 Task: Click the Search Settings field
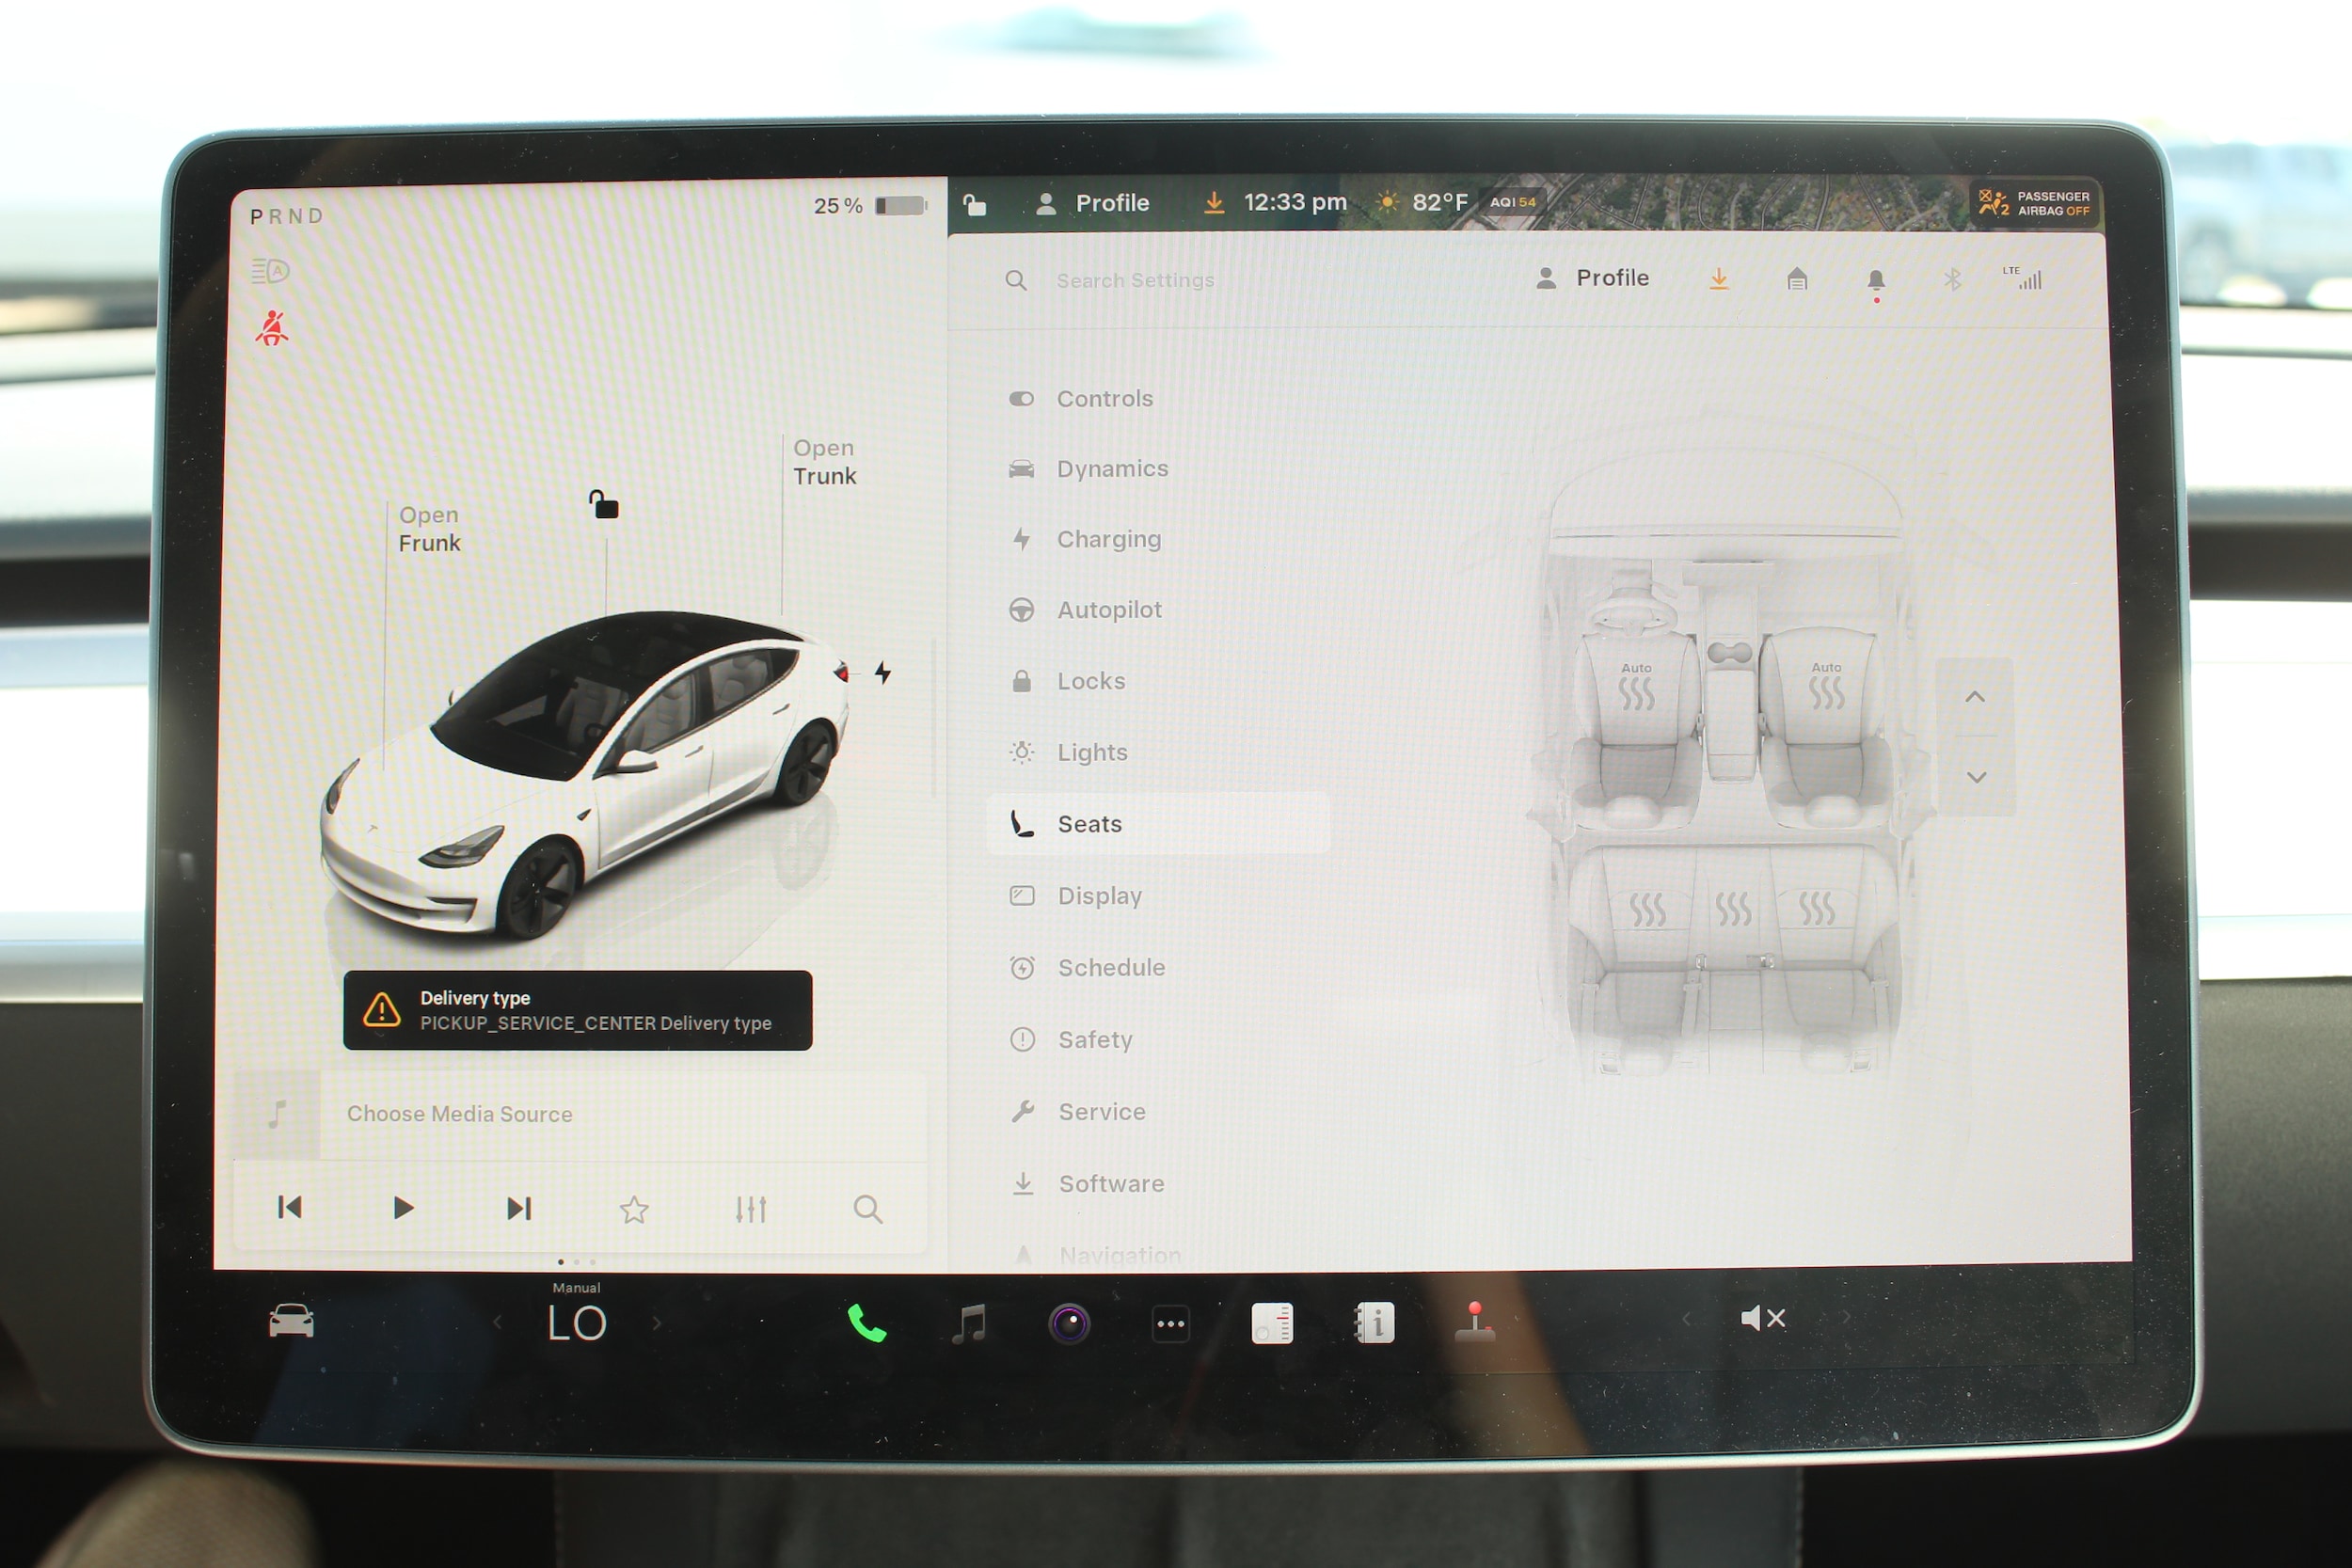1135,281
